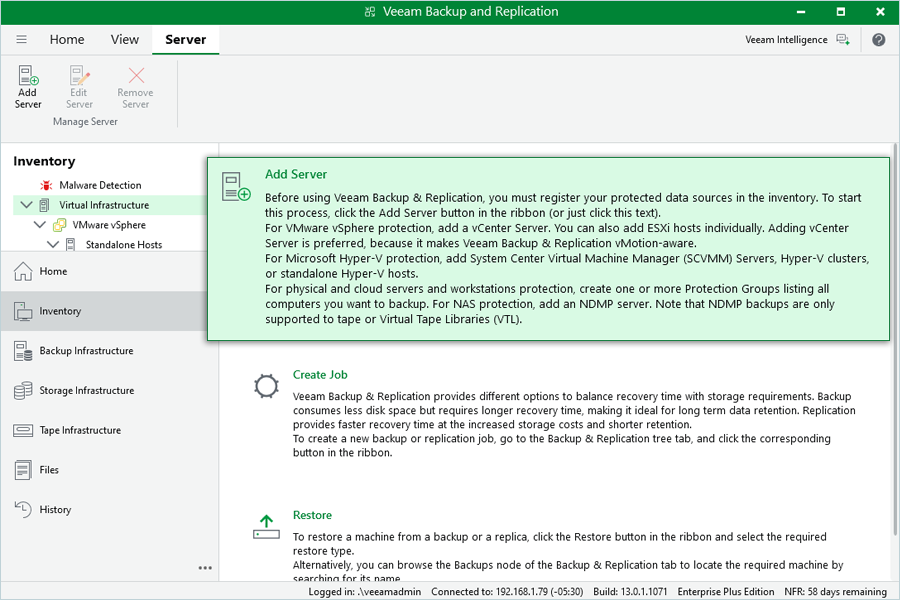
Task: Open the Files view
Action: pos(49,470)
